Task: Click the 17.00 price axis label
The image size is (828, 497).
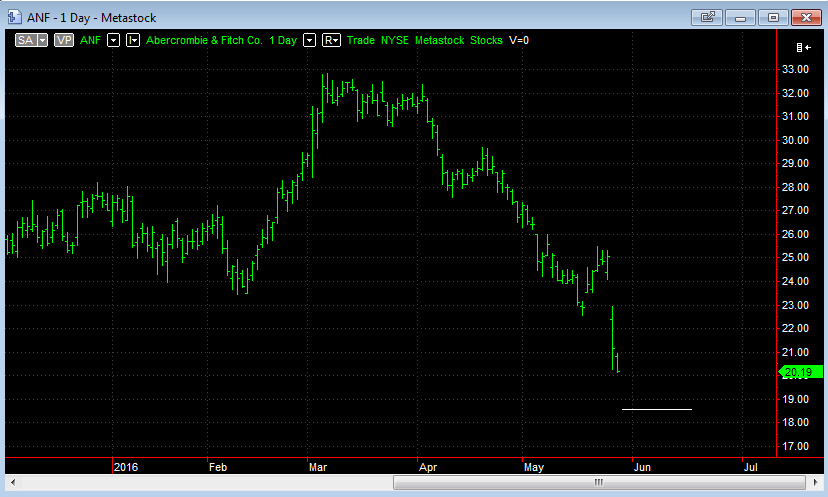Action: [795, 446]
